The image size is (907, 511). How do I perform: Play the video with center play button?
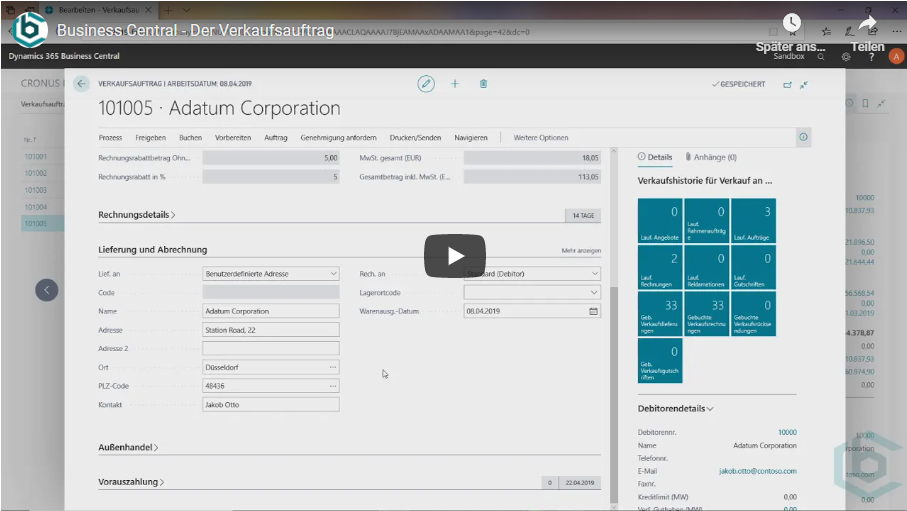[x=454, y=256]
